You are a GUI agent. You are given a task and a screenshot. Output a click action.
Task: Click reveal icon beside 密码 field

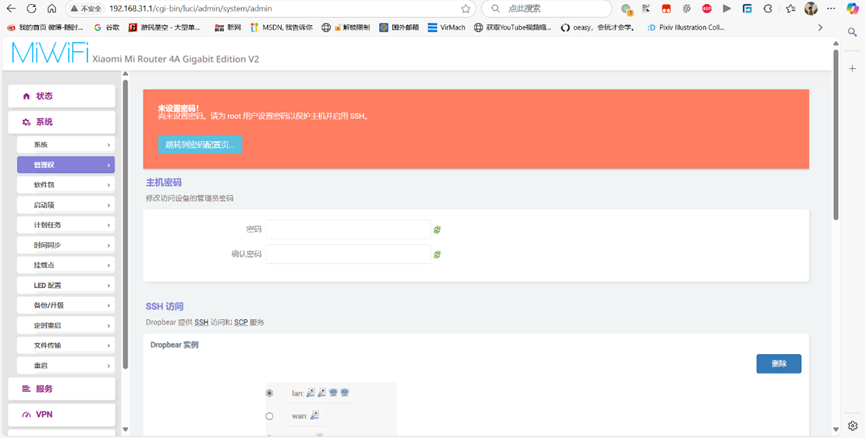(x=437, y=230)
